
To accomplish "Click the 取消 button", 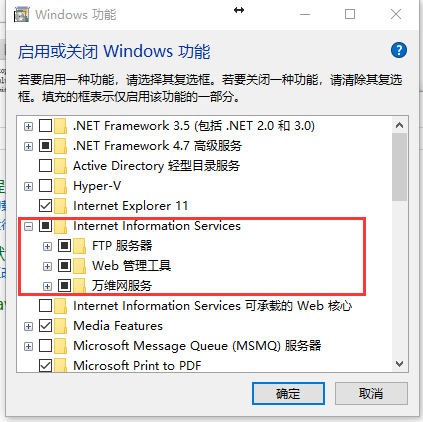I will click(371, 394).
